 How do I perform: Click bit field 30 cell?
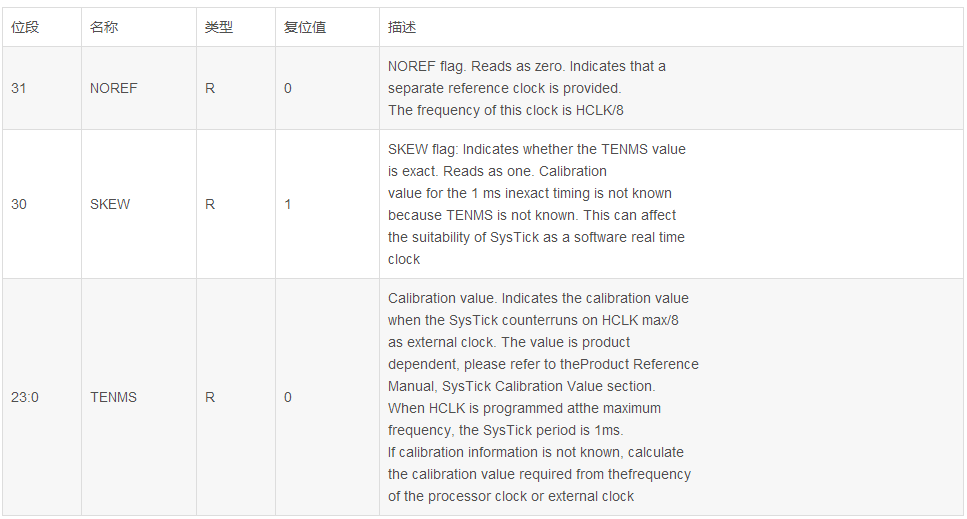(19, 204)
